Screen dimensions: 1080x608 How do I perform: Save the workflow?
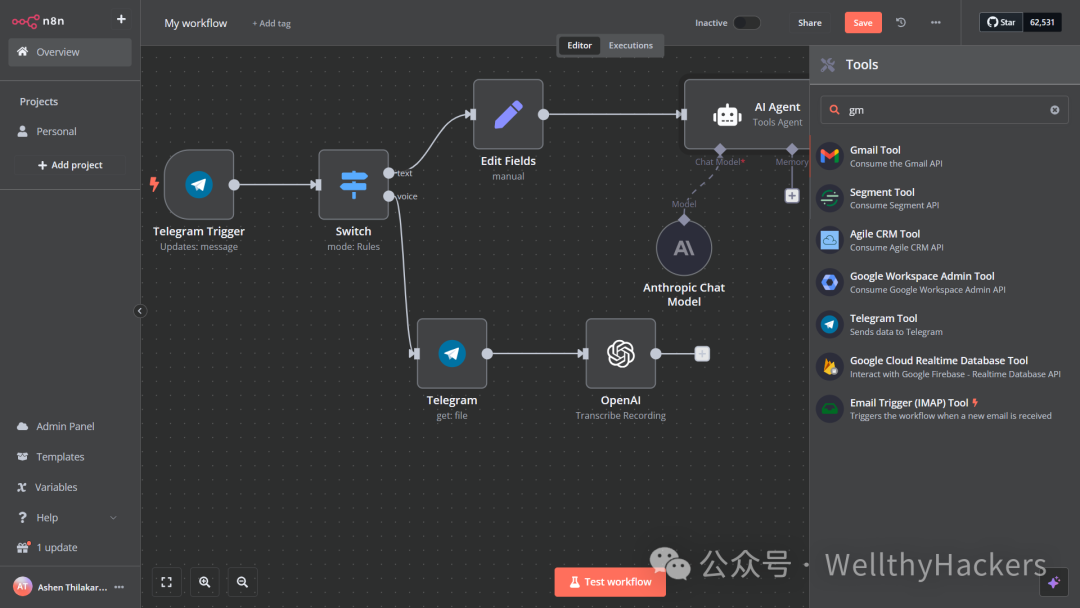click(862, 23)
